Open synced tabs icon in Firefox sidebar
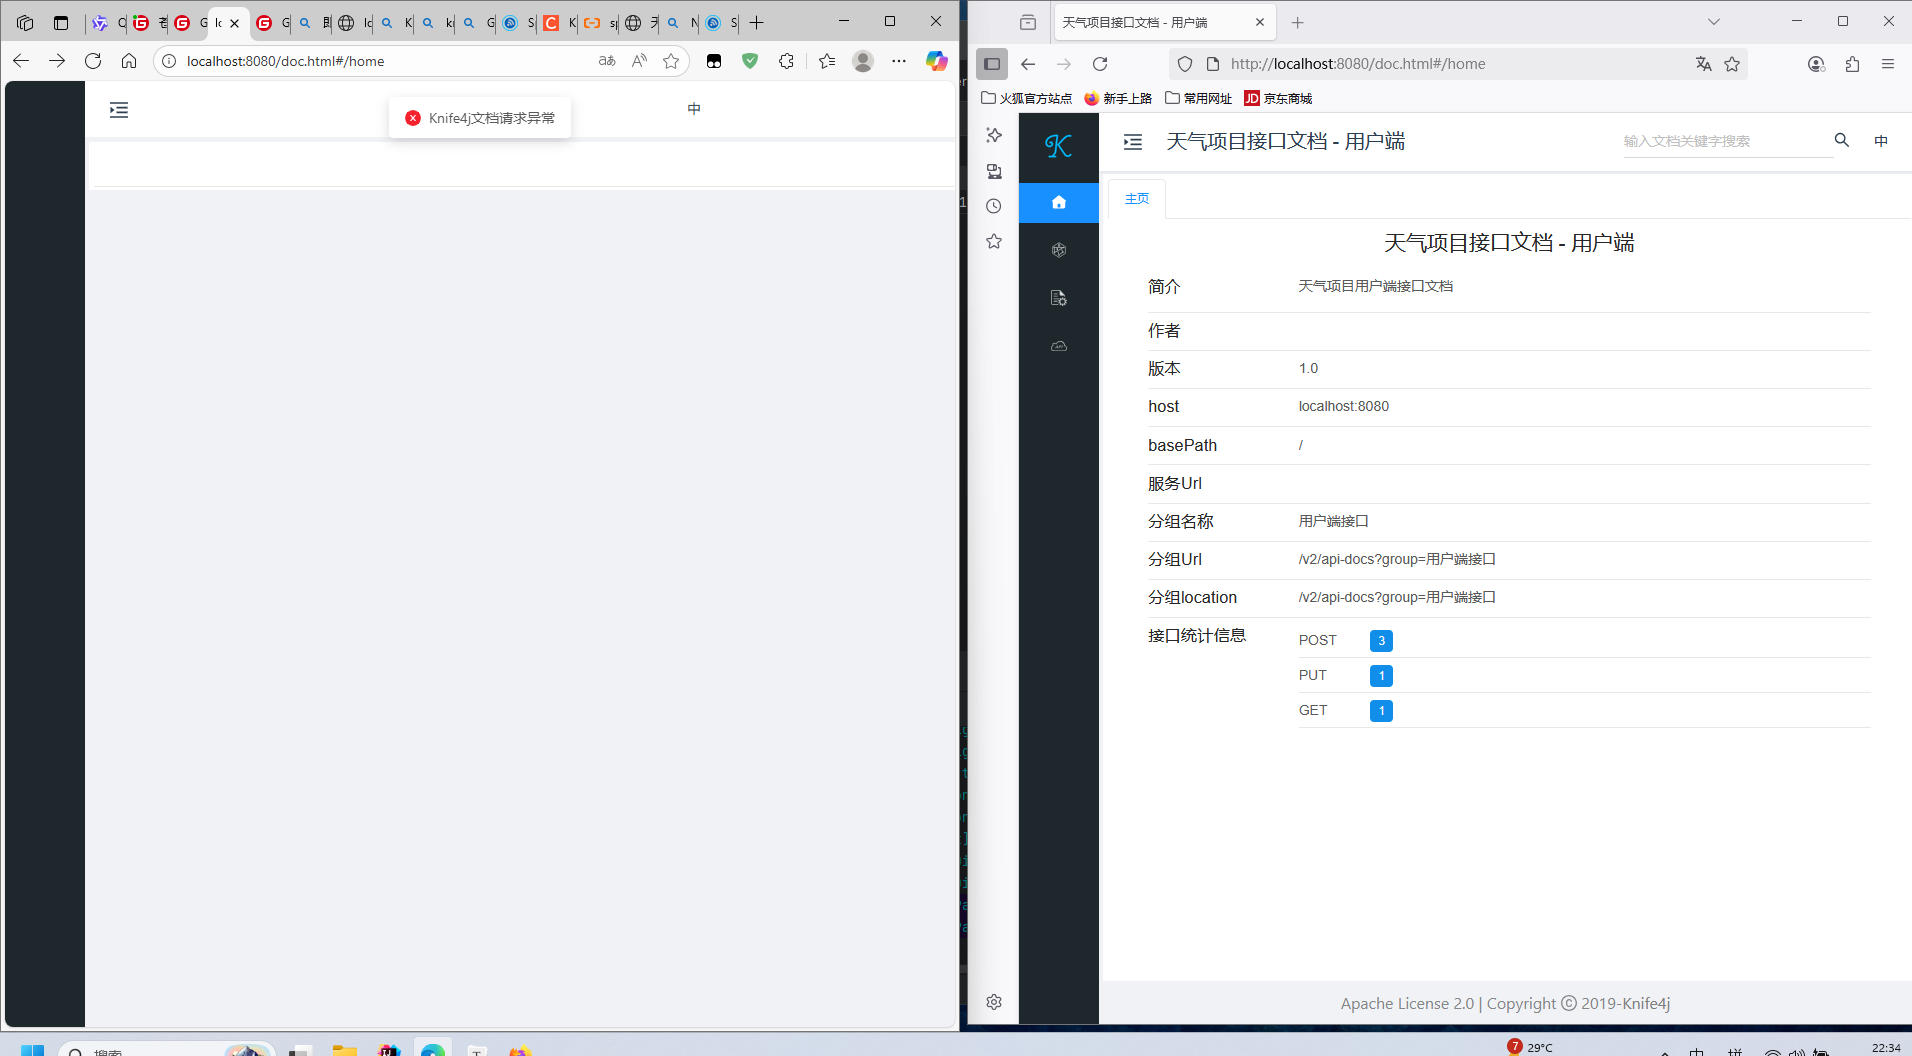This screenshot has width=1912, height=1056. (x=994, y=171)
